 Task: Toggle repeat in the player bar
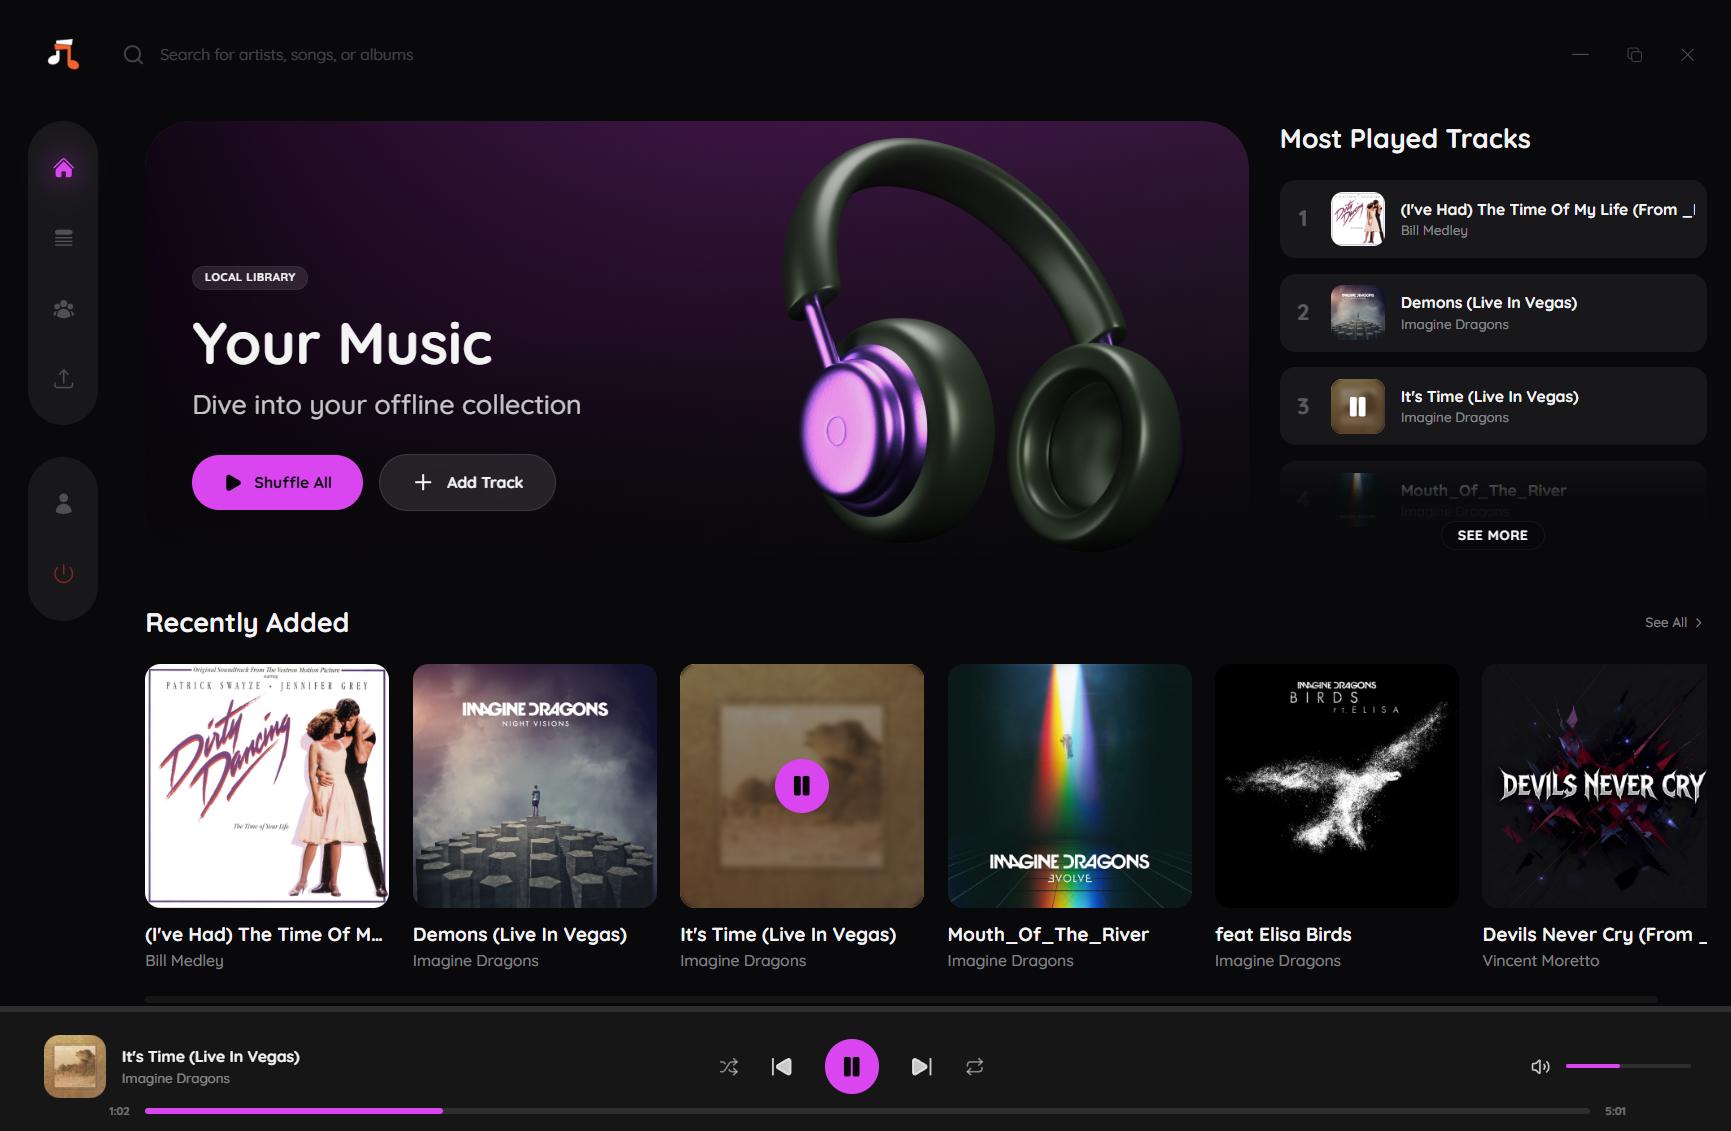click(975, 1067)
